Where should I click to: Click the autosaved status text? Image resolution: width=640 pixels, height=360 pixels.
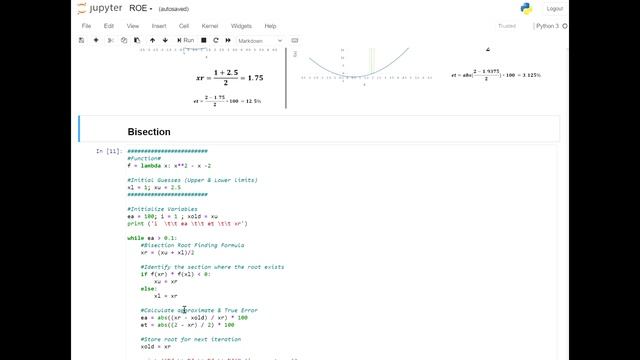(173, 9)
